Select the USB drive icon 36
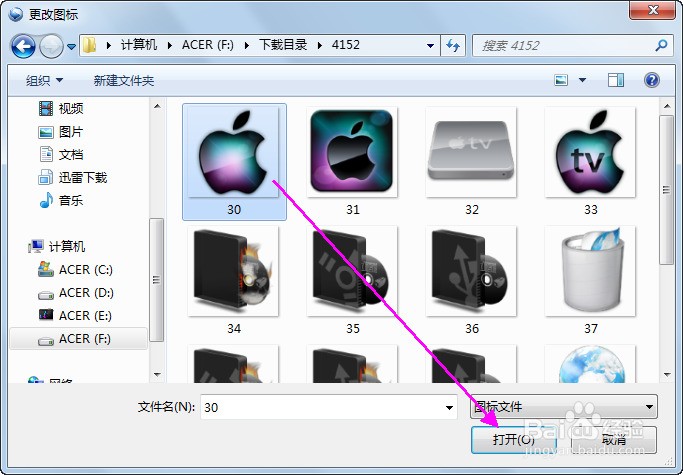This screenshot has height=475, width=683. [x=471, y=281]
